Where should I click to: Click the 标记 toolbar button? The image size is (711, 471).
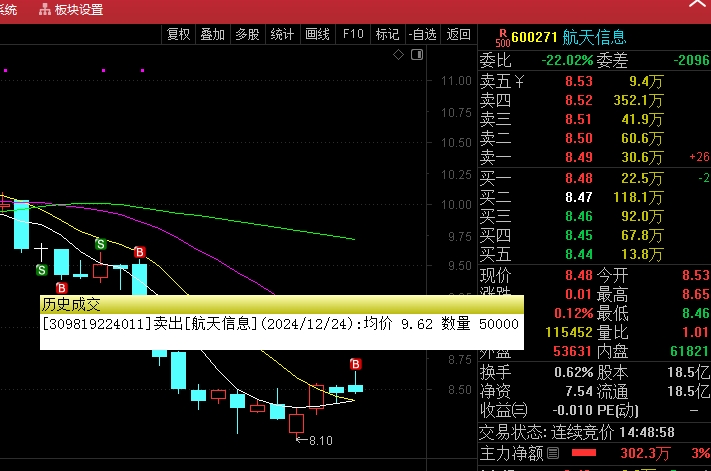387,34
